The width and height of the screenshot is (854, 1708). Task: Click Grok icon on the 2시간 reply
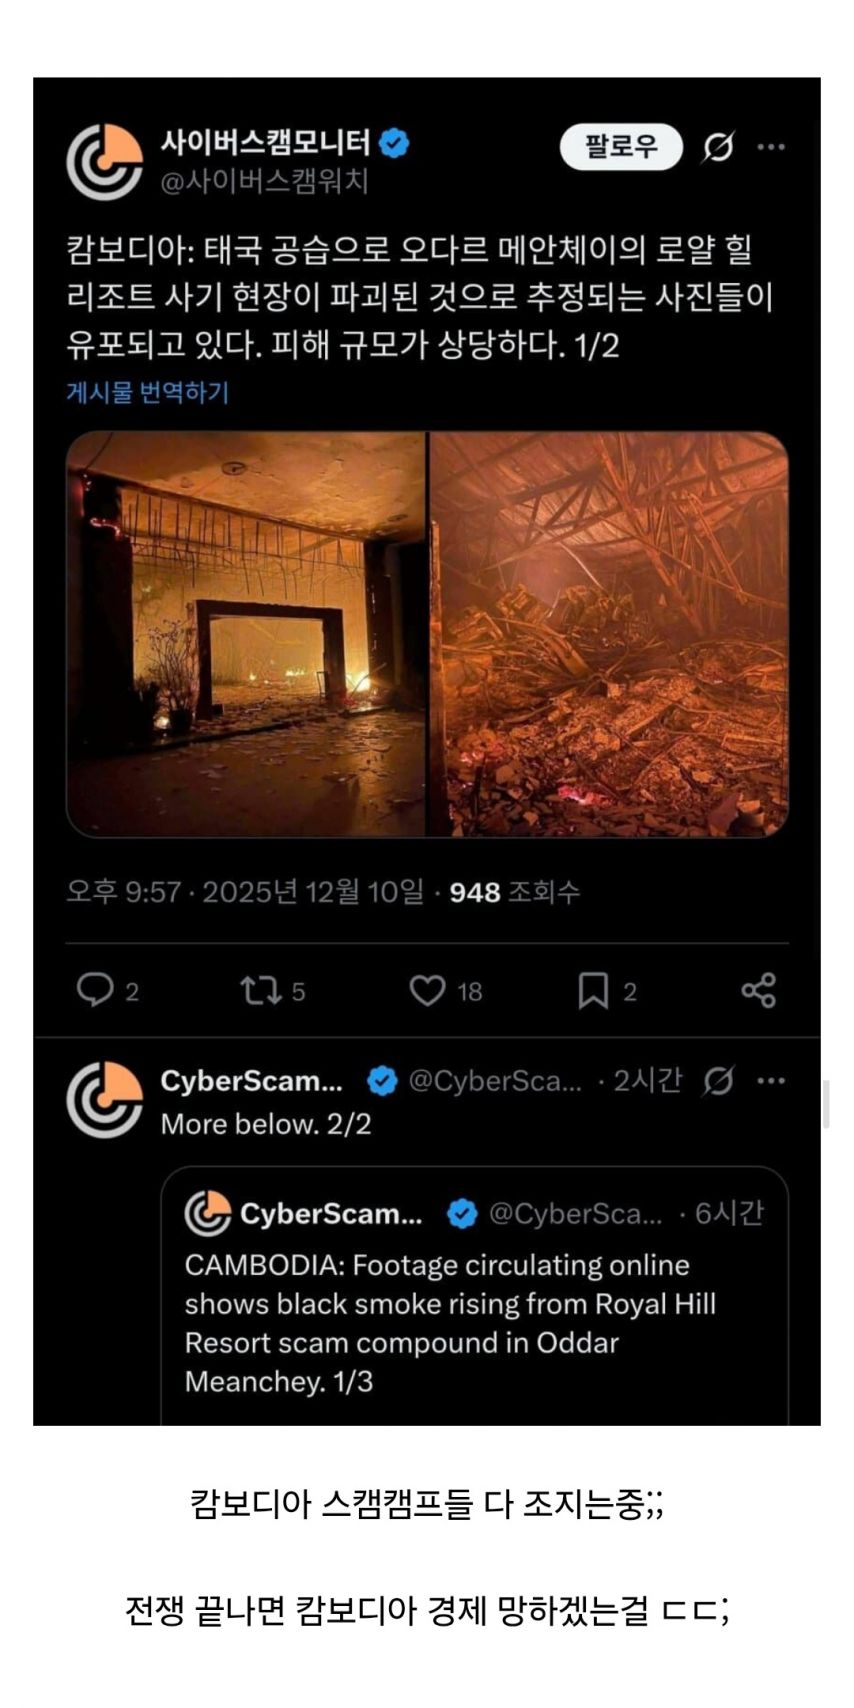718,1081
